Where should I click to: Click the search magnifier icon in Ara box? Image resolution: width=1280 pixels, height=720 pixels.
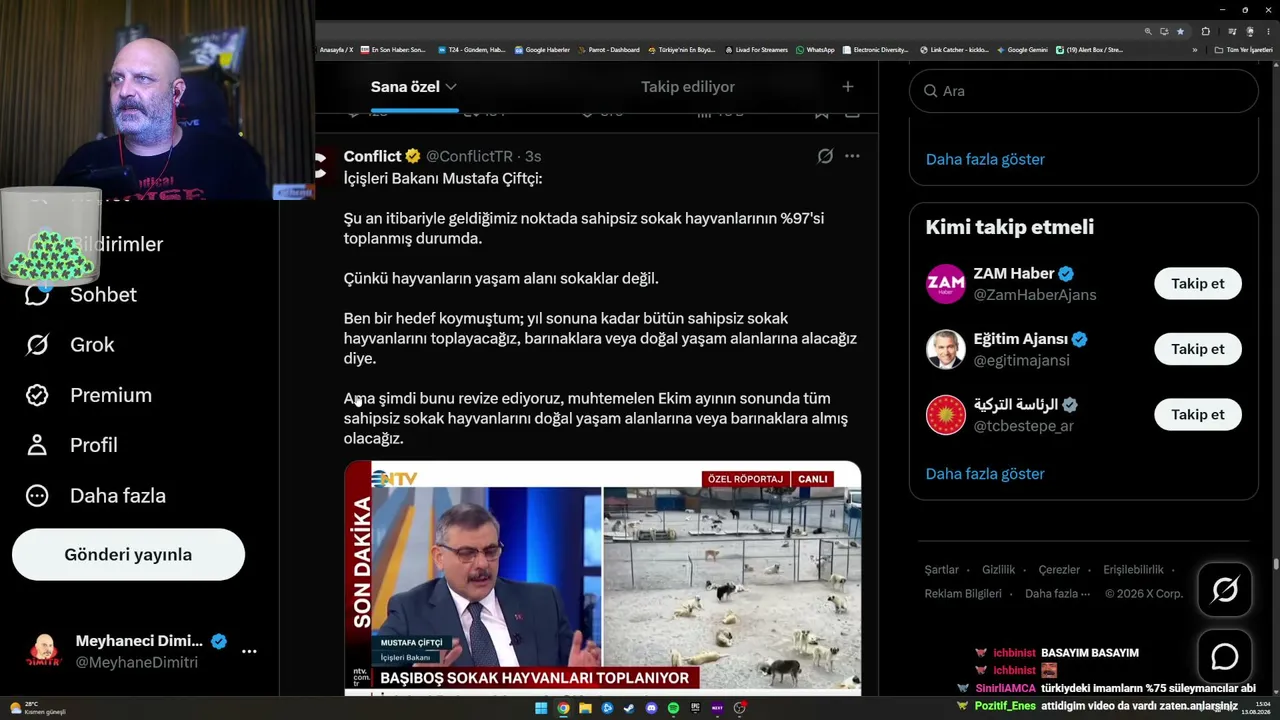[x=930, y=91]
